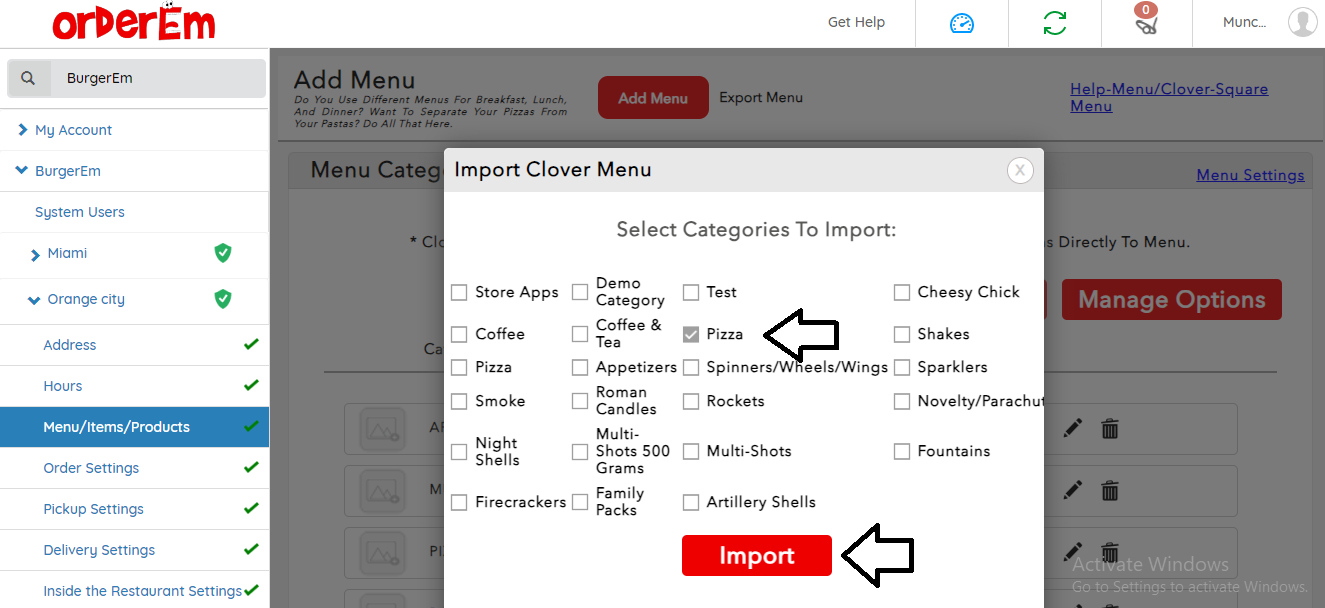The height and width of the screenshot is (608, 1325).
Task: Enable the Cheesy Chick category checkbox
Action: coord(902,292)
